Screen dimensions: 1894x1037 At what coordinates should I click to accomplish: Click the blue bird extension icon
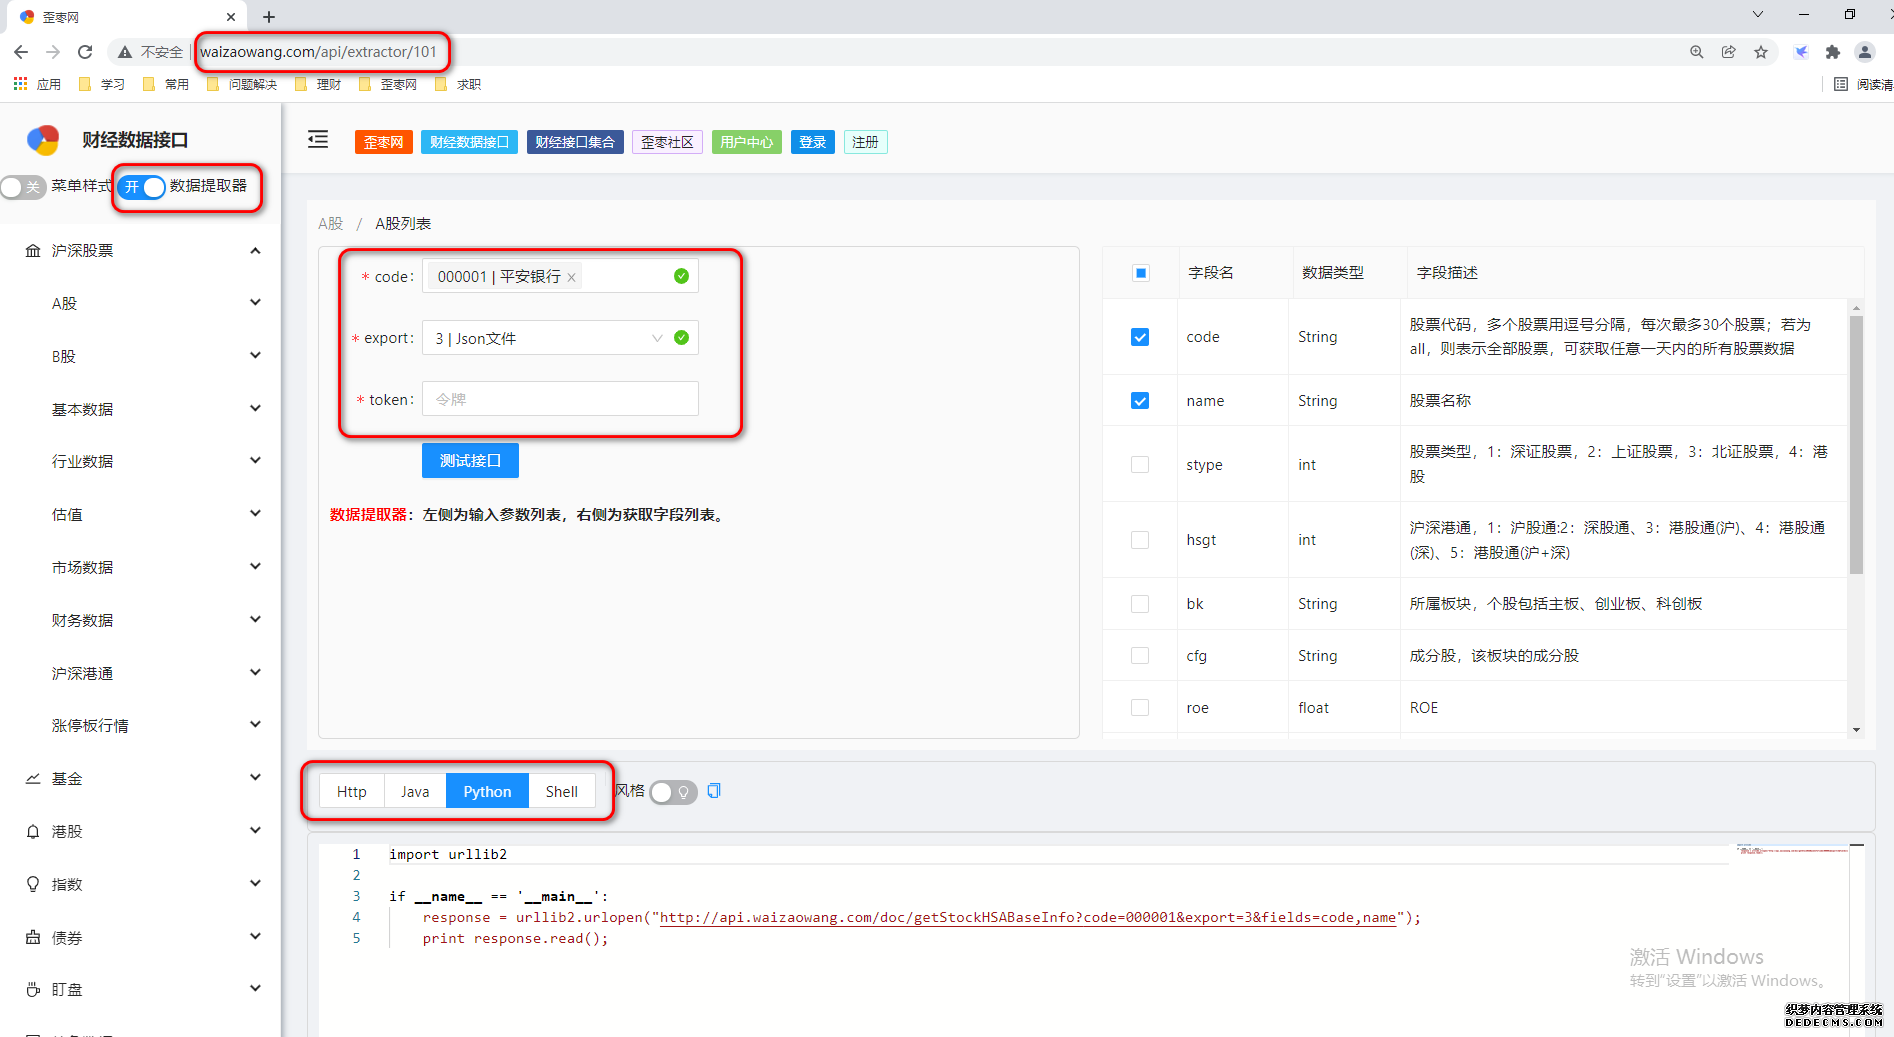pos(1801,52)
